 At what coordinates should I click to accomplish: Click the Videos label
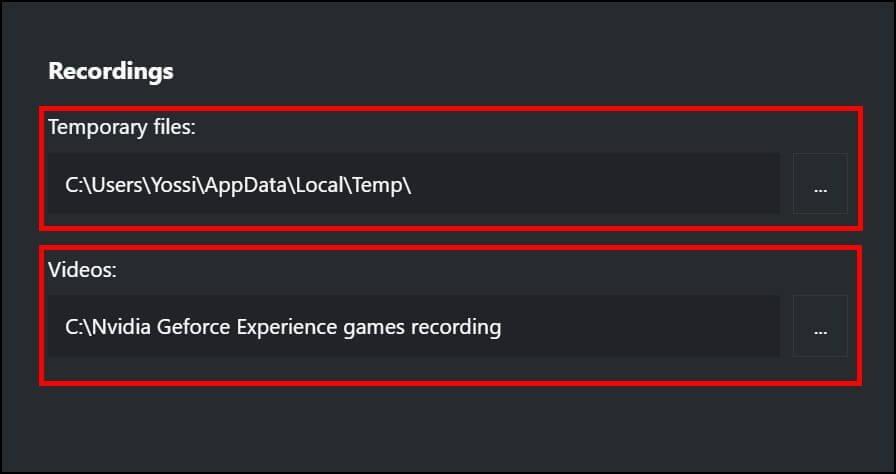point(82,270)
